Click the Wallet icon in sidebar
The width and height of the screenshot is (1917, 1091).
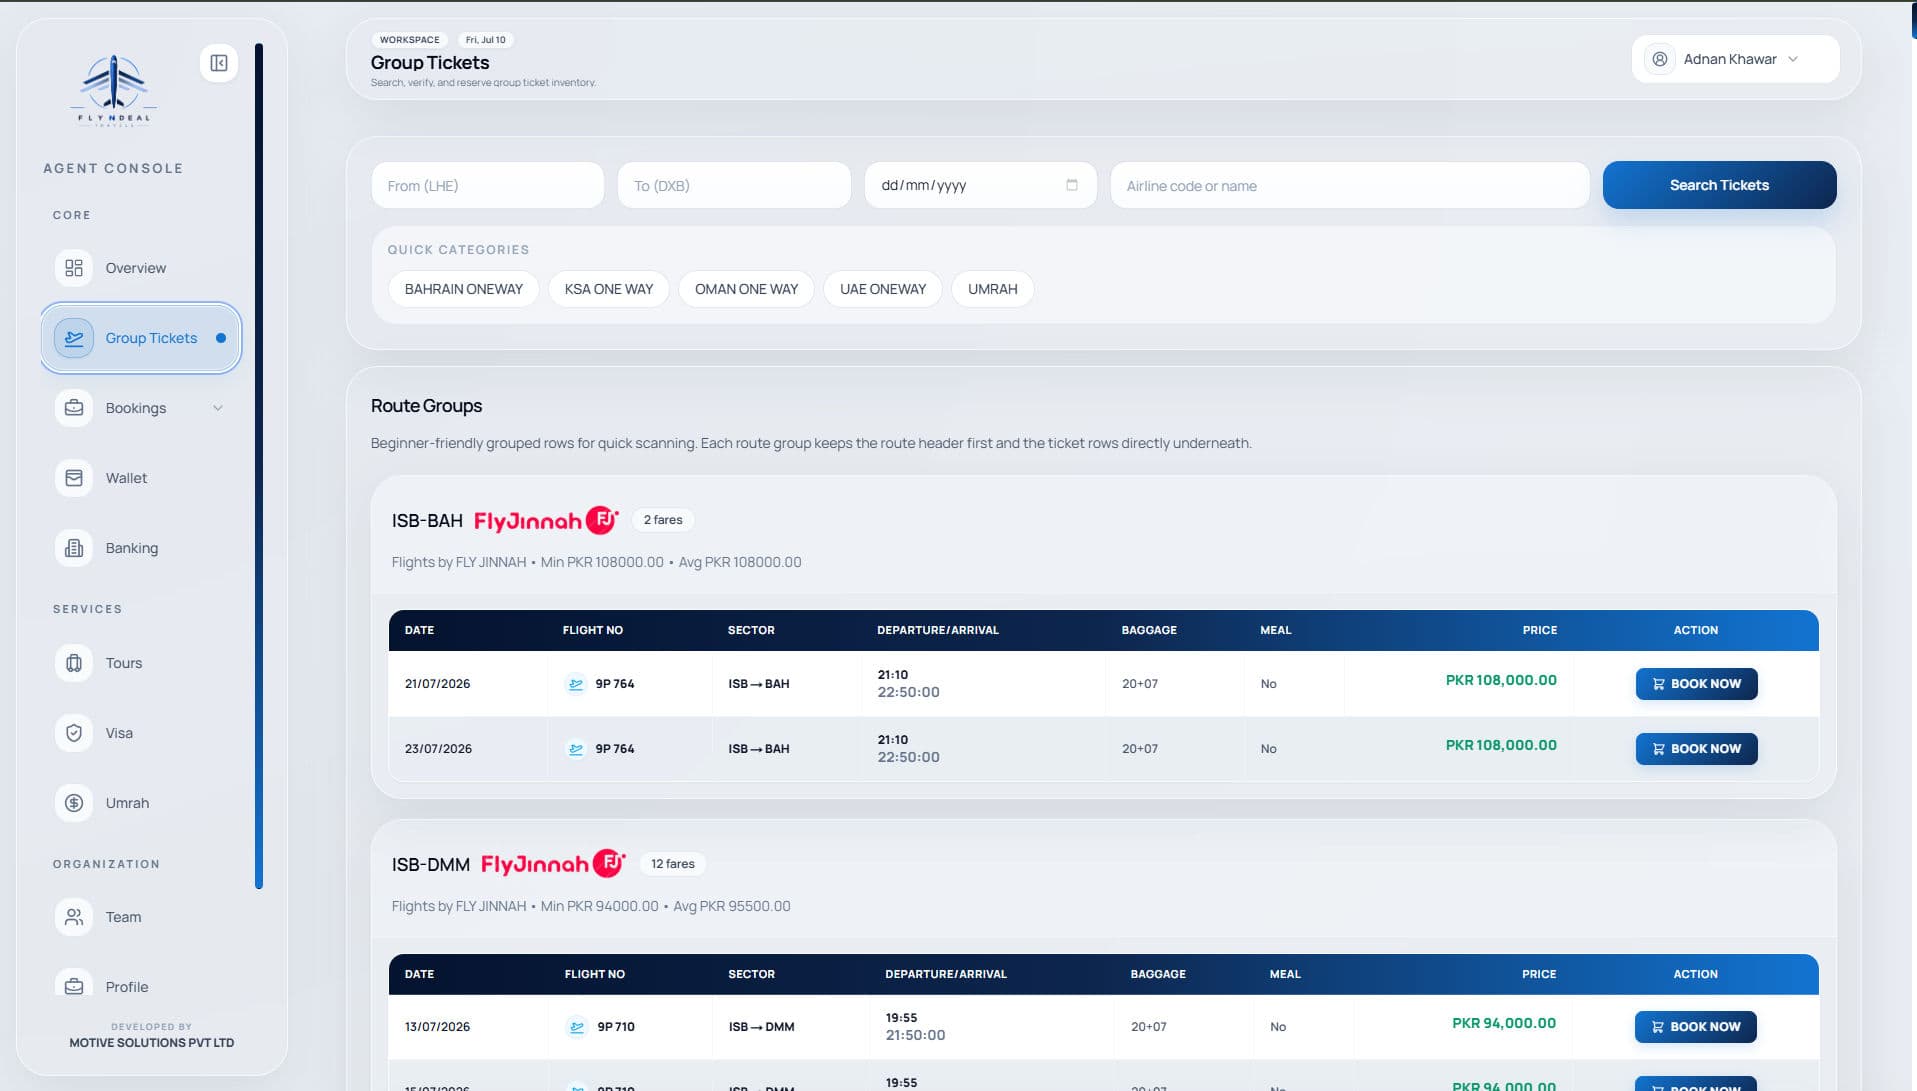click(x=74, y=478)
